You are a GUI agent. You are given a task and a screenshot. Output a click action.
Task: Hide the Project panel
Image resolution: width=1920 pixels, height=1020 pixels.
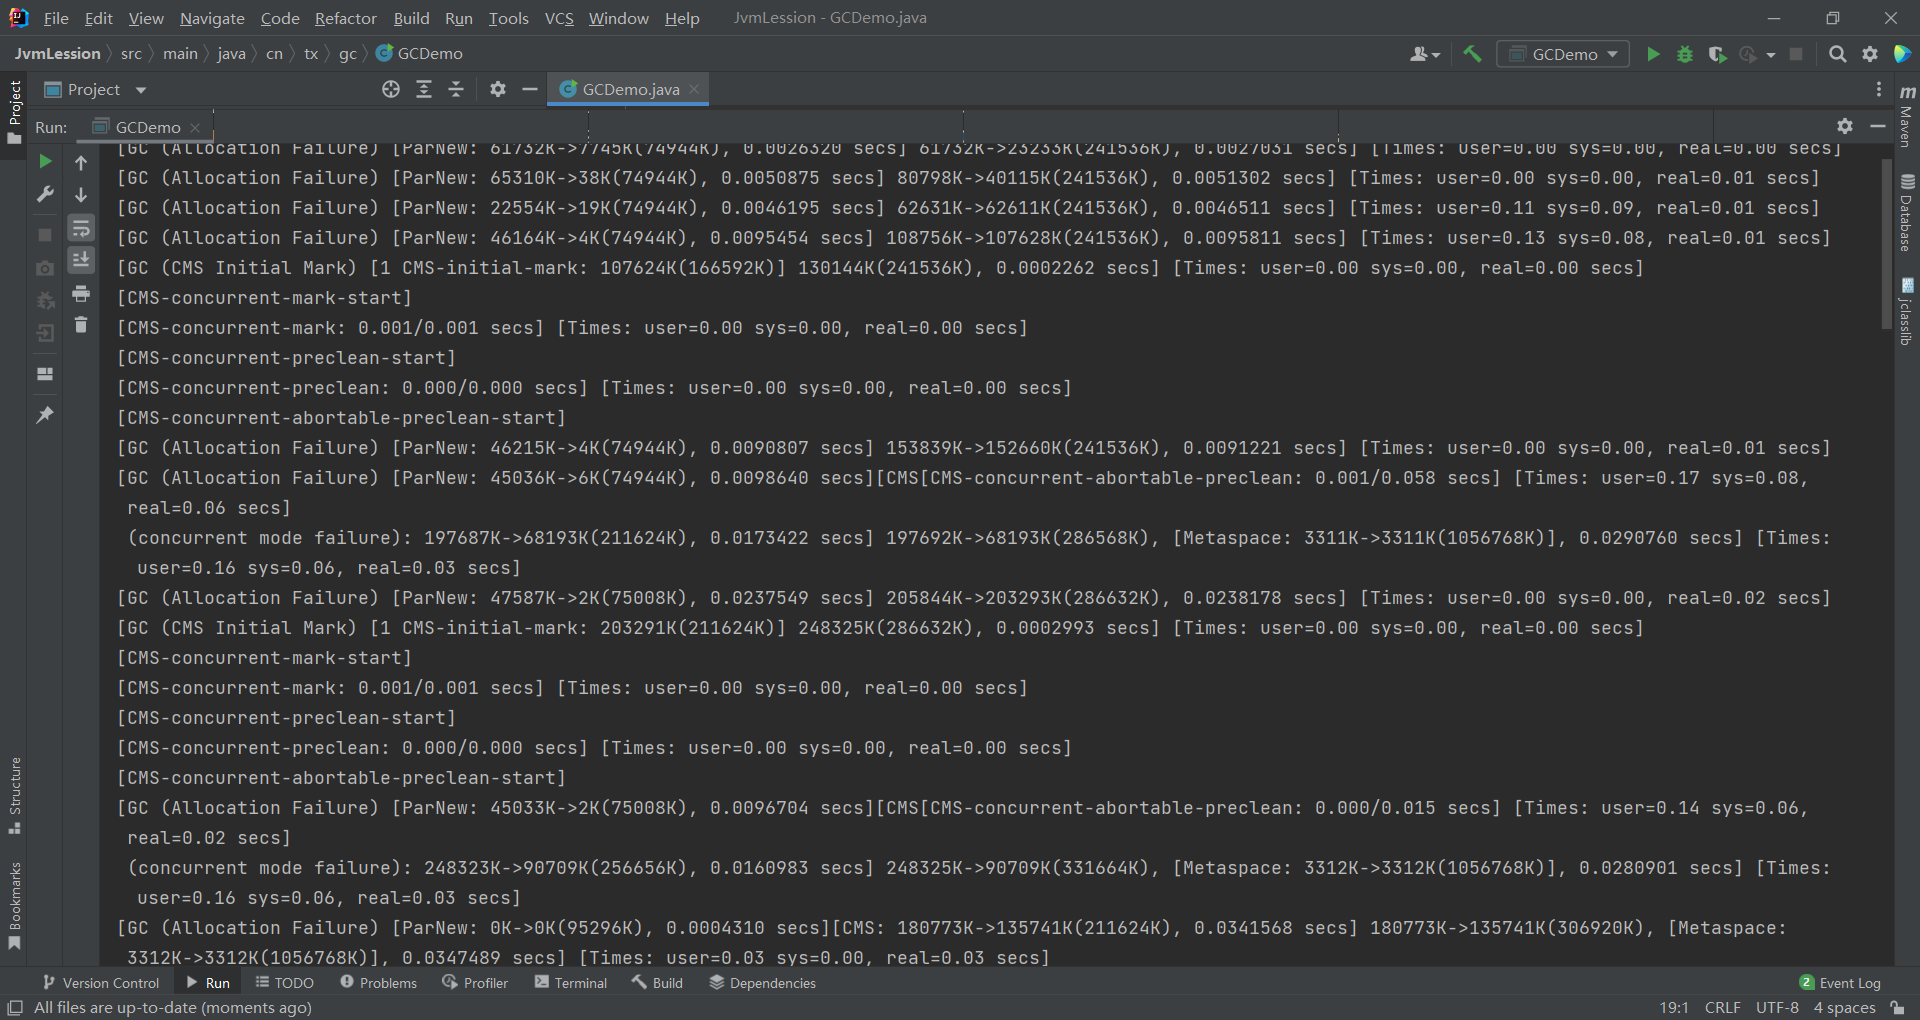click(x=530, y=89)
